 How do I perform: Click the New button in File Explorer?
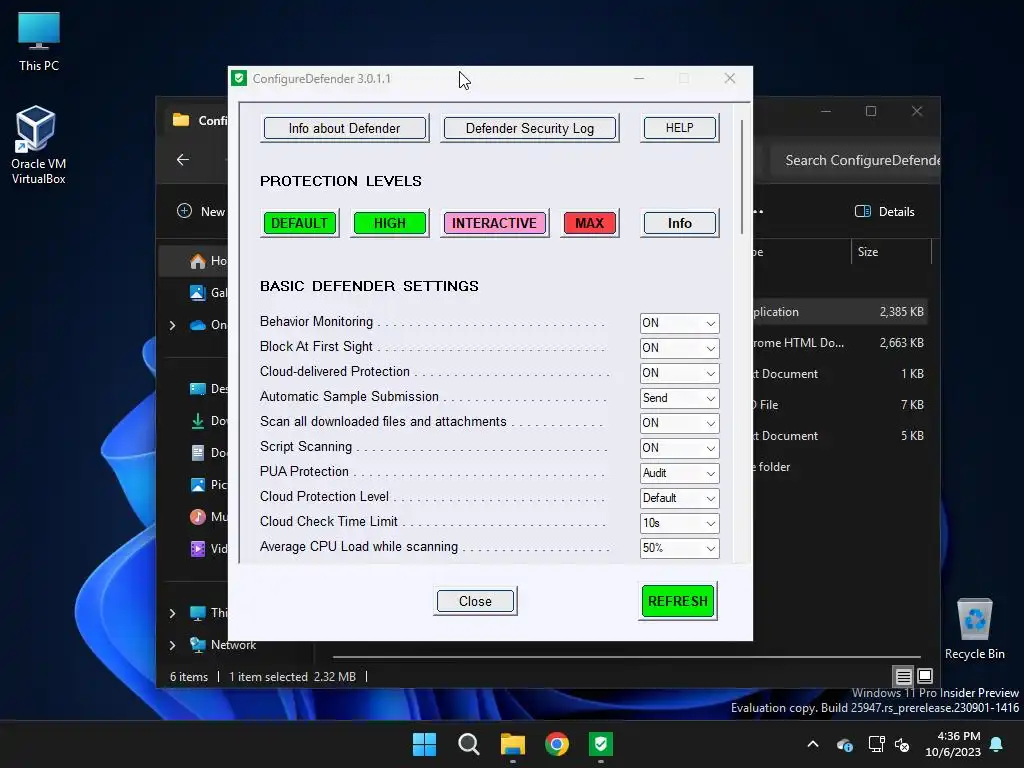tap(201, 212)
